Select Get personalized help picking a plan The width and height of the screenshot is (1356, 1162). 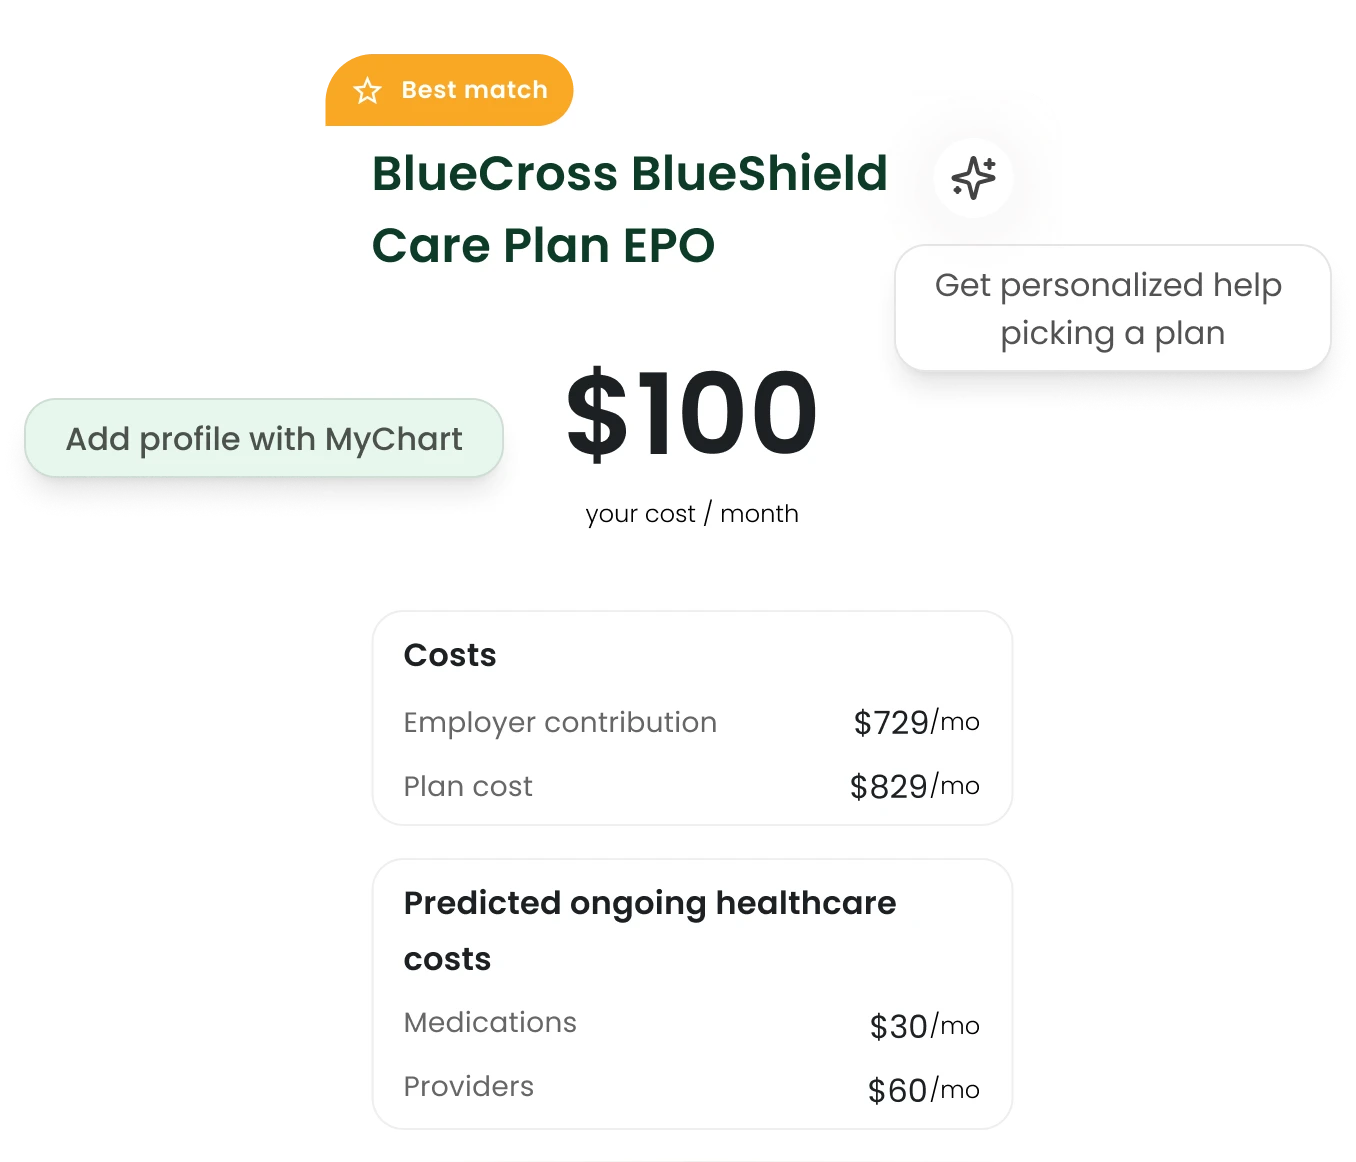tap(1110, 308)
